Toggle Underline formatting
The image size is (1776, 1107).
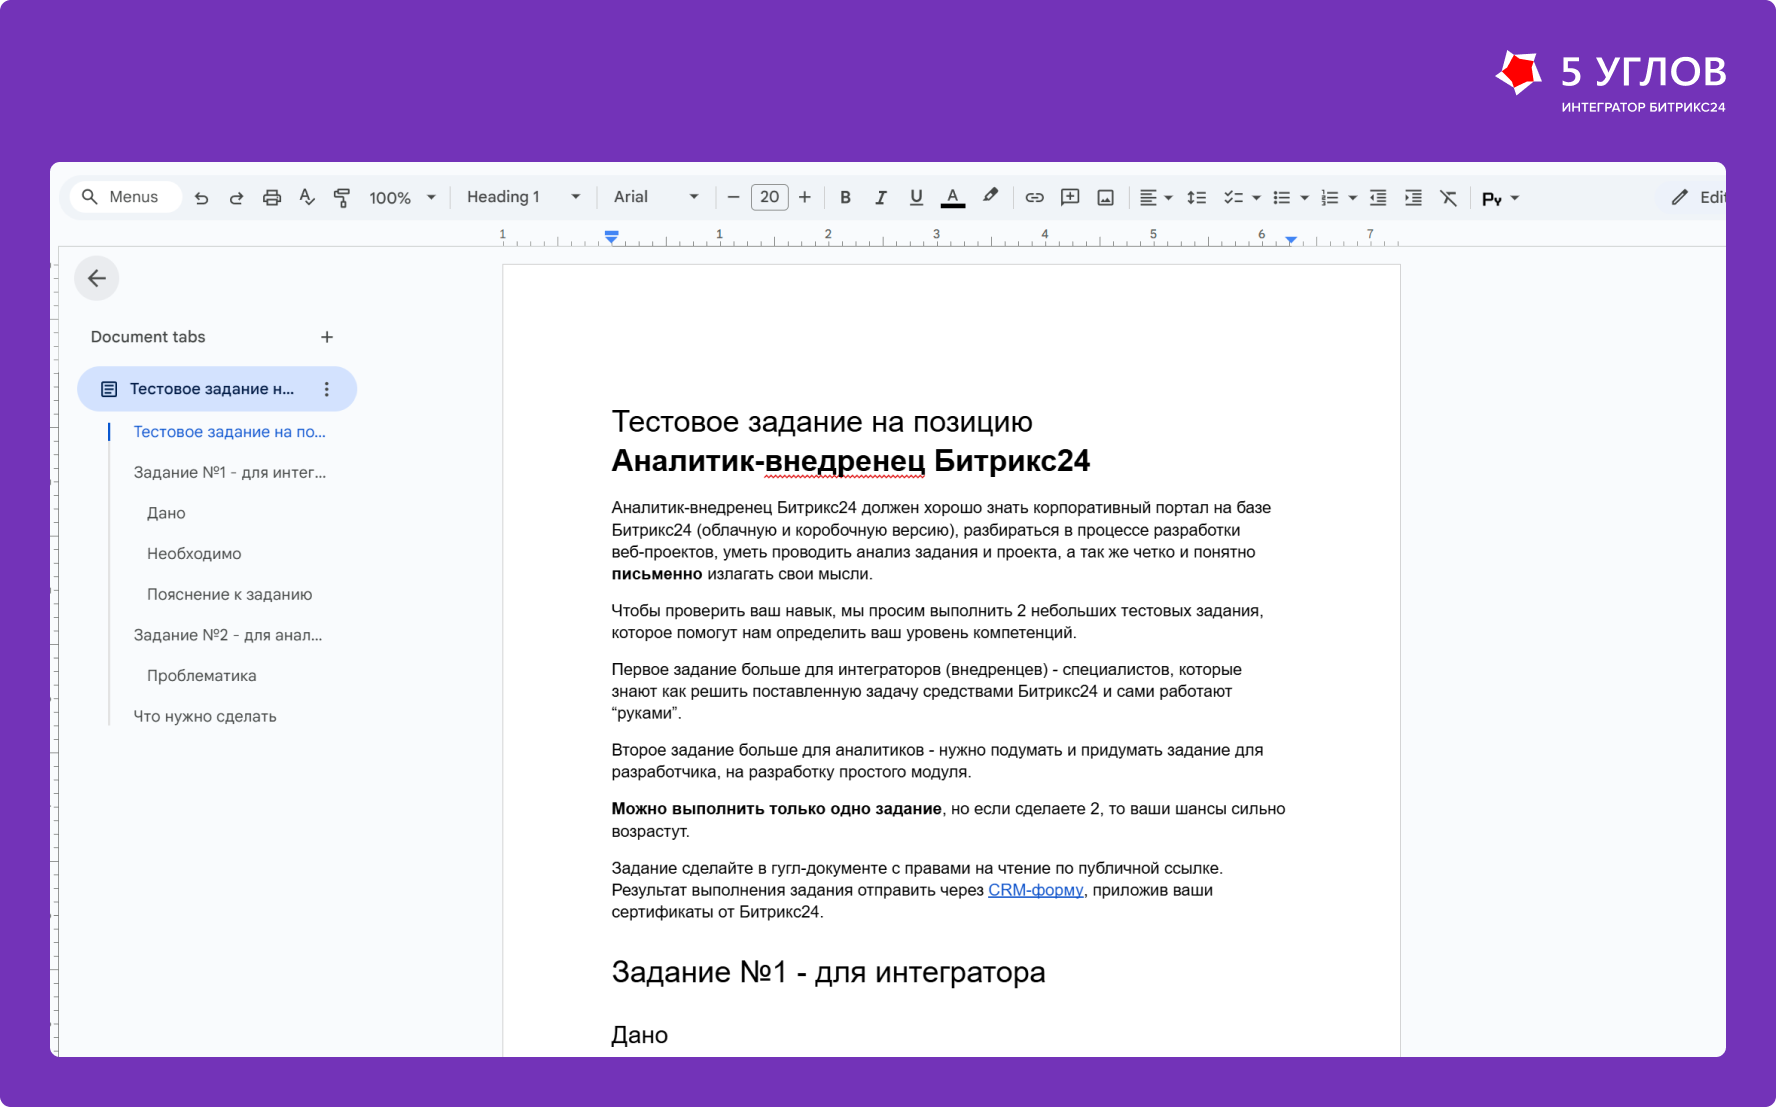coord(916,198)
